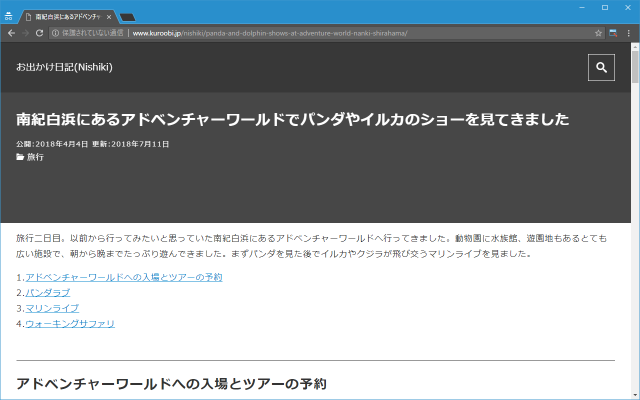This screenshot has width=640, height=400.
Task: Click the 保護されていない通信 label
Action: click(x=93, y=33)
